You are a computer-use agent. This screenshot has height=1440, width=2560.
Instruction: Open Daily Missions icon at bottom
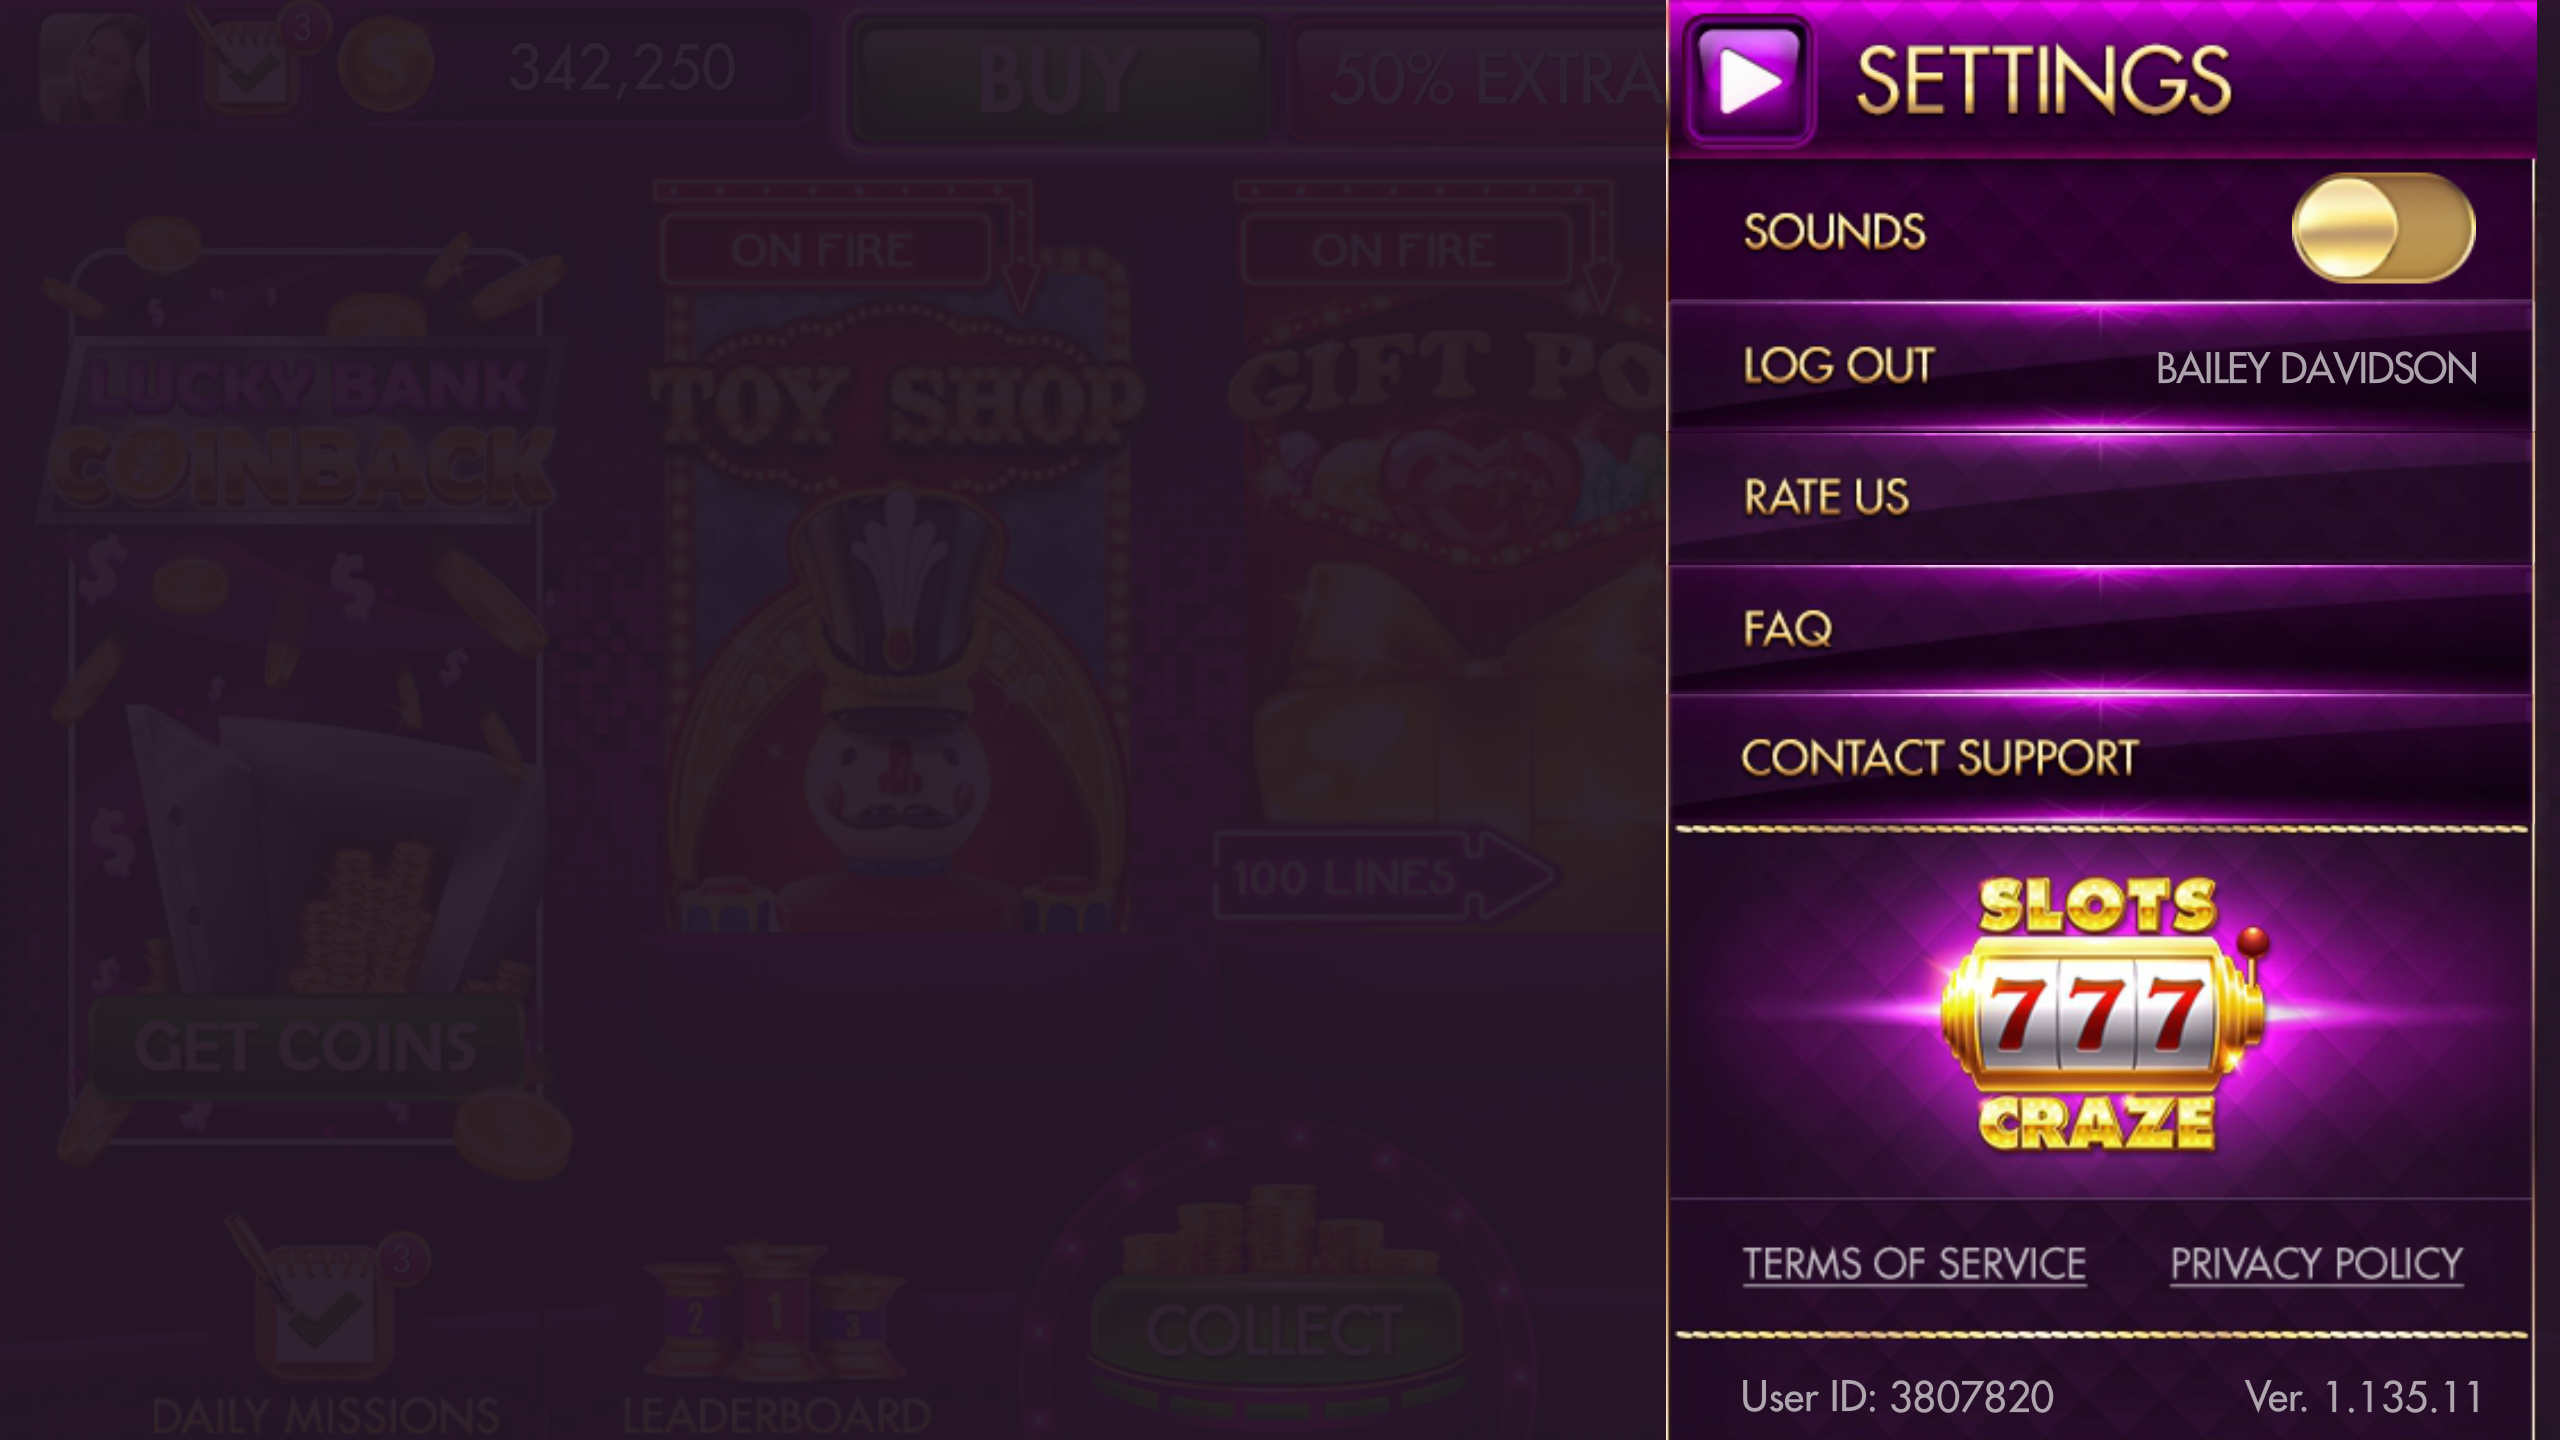coord(325,1330)
